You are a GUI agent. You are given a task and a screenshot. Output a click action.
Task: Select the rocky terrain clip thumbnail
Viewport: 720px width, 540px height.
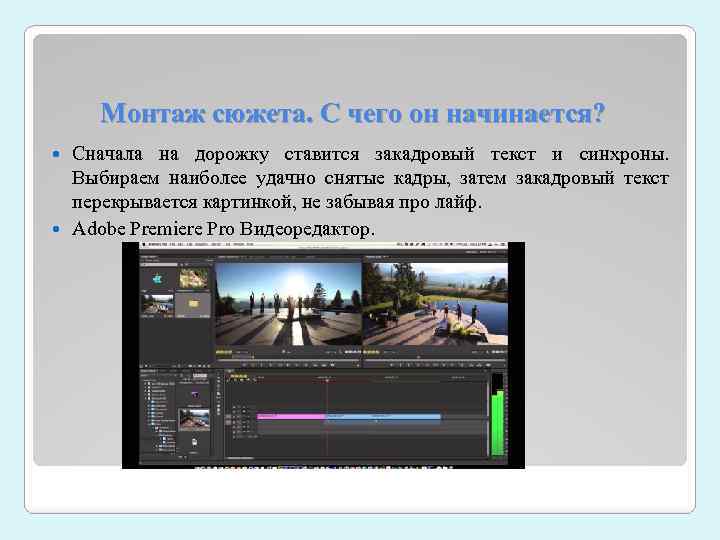(193, 279)
